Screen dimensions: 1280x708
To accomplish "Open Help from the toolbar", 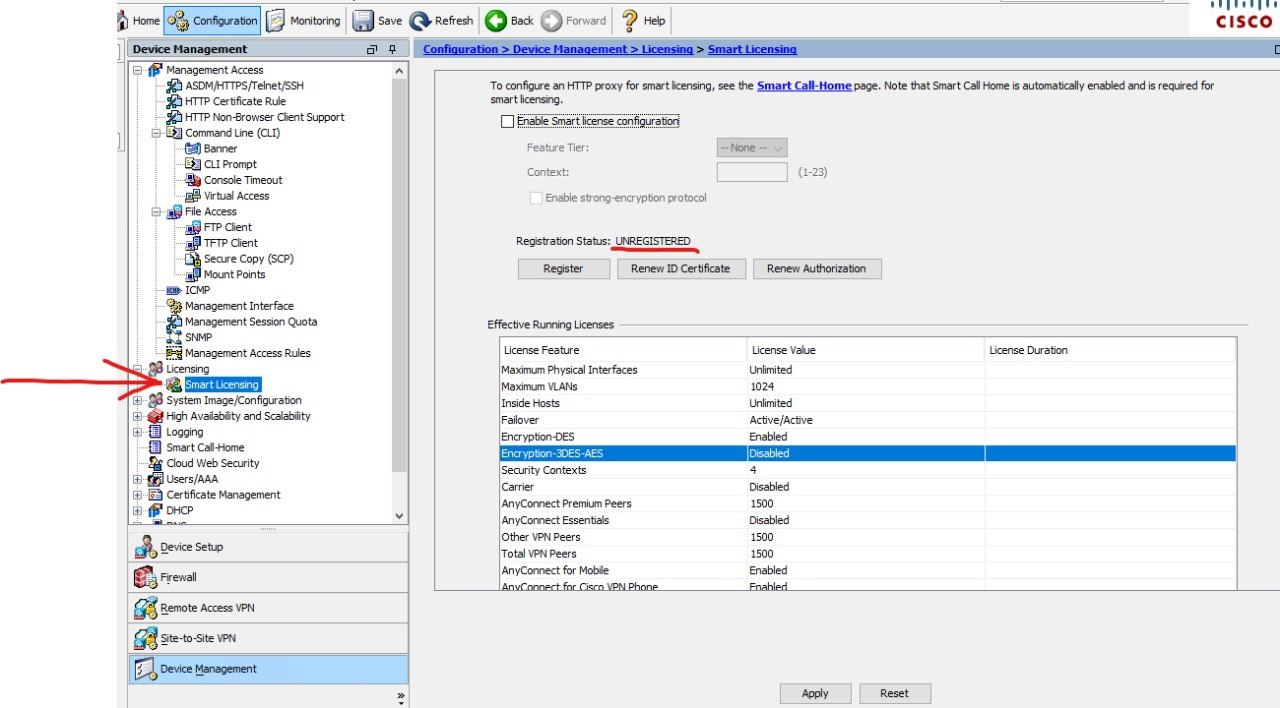I will (x=642, y=20).
